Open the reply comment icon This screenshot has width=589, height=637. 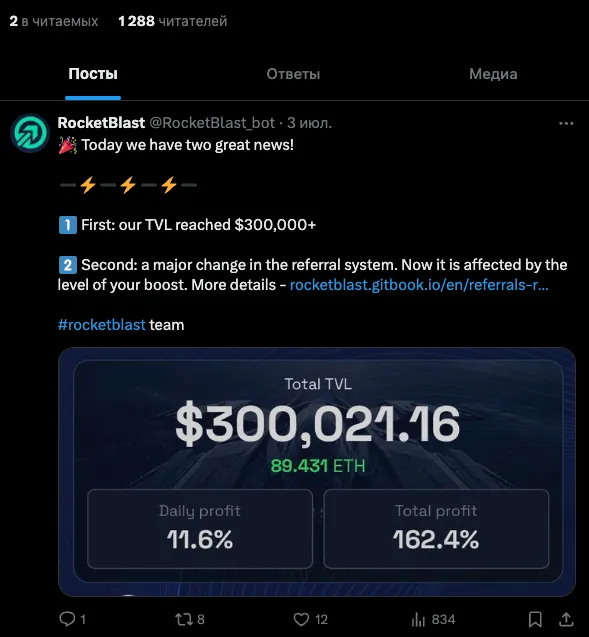tap(67, 619)
